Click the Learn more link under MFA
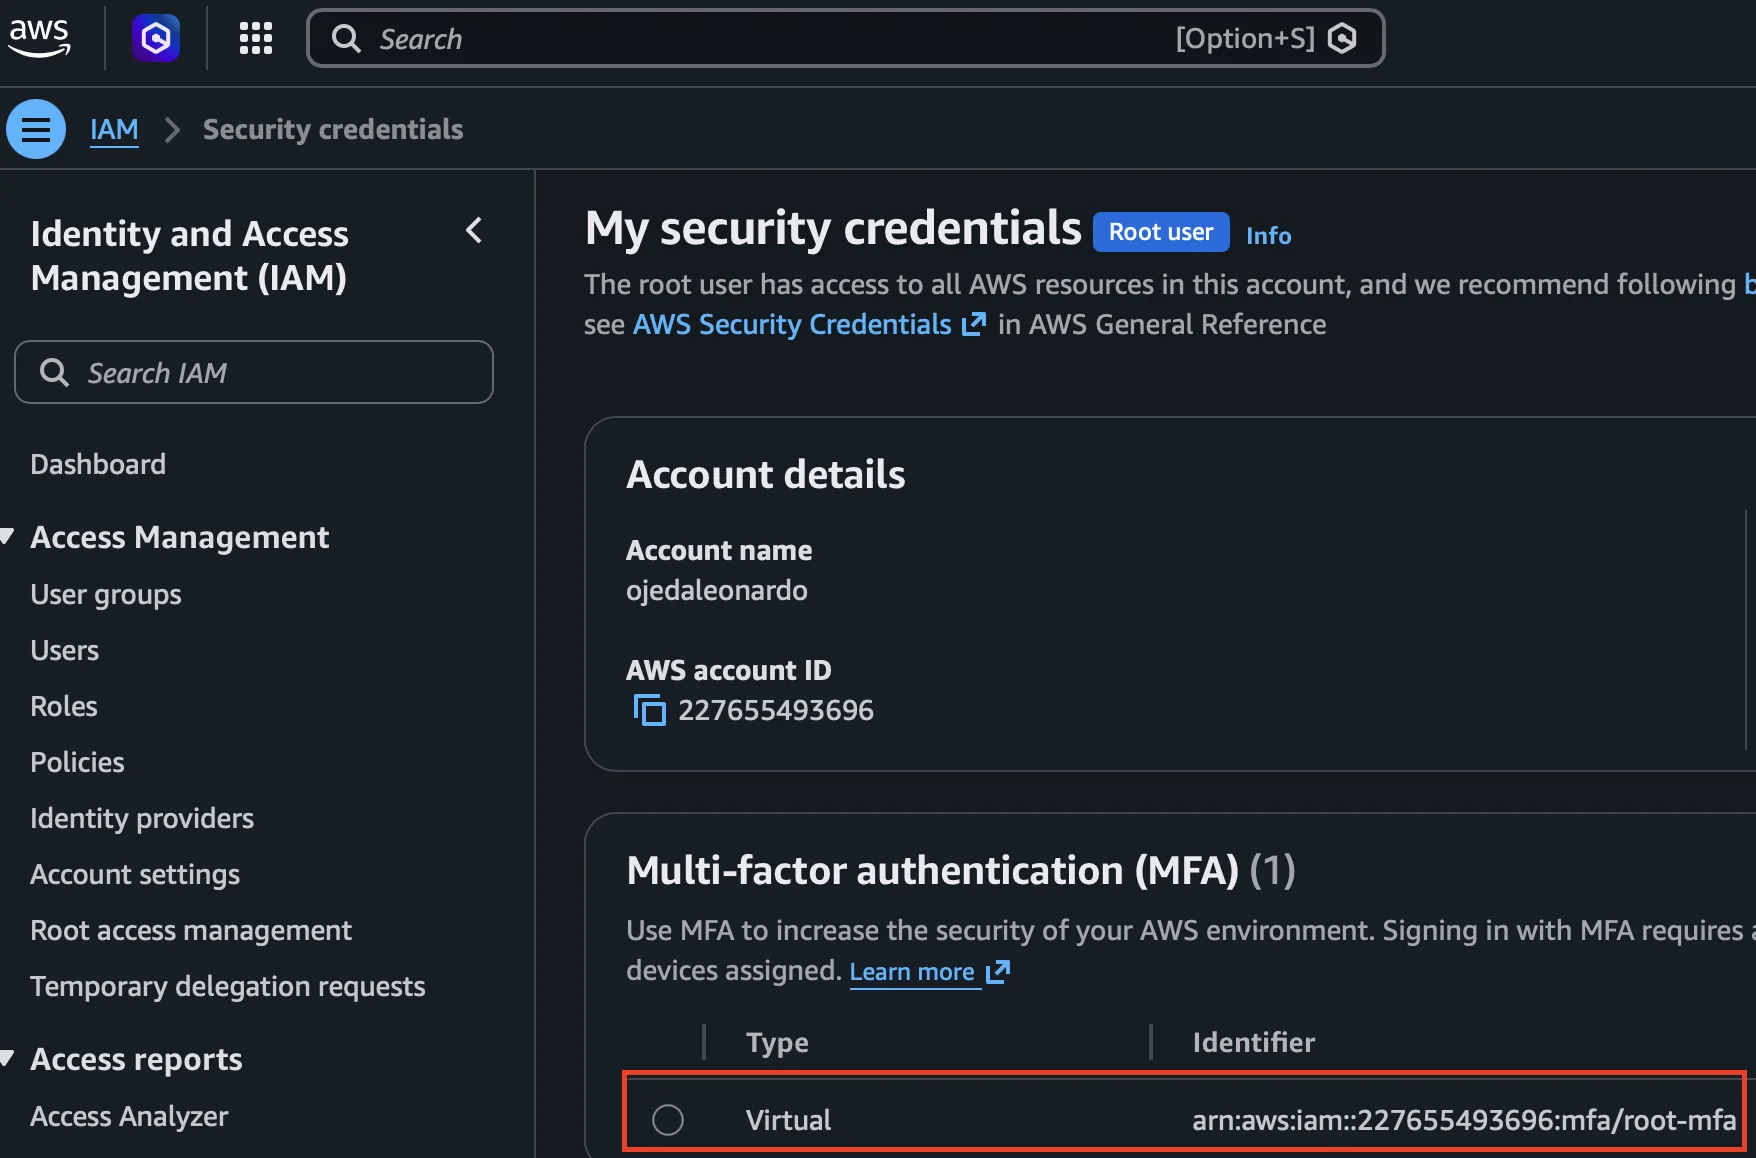This screenshot has width=1756, height=1158. tap(912, 971)
